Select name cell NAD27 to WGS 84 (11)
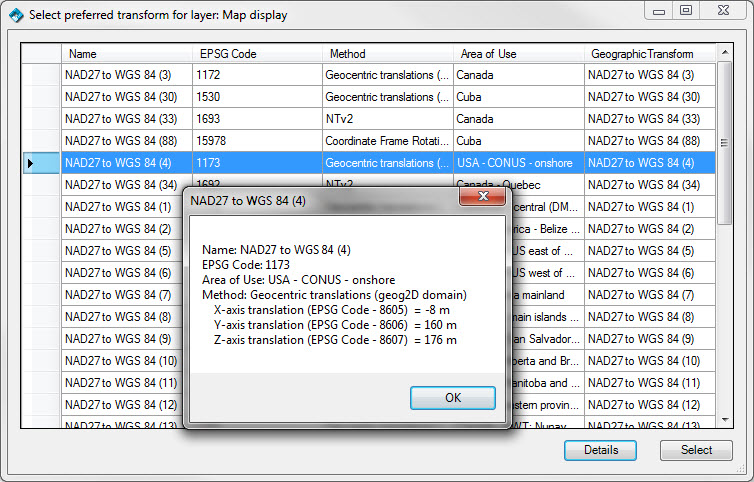 point(122,383)
